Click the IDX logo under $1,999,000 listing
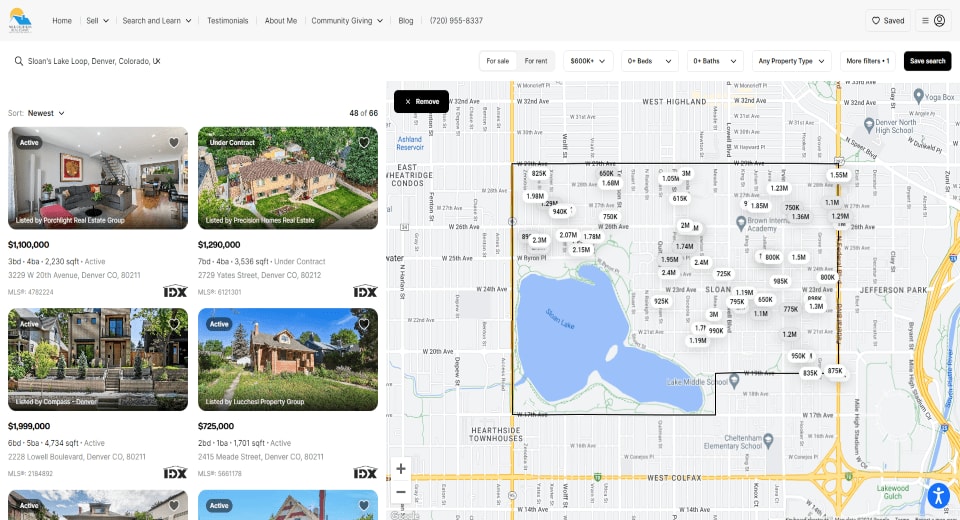960x520 pixels. tap(175, 473)
